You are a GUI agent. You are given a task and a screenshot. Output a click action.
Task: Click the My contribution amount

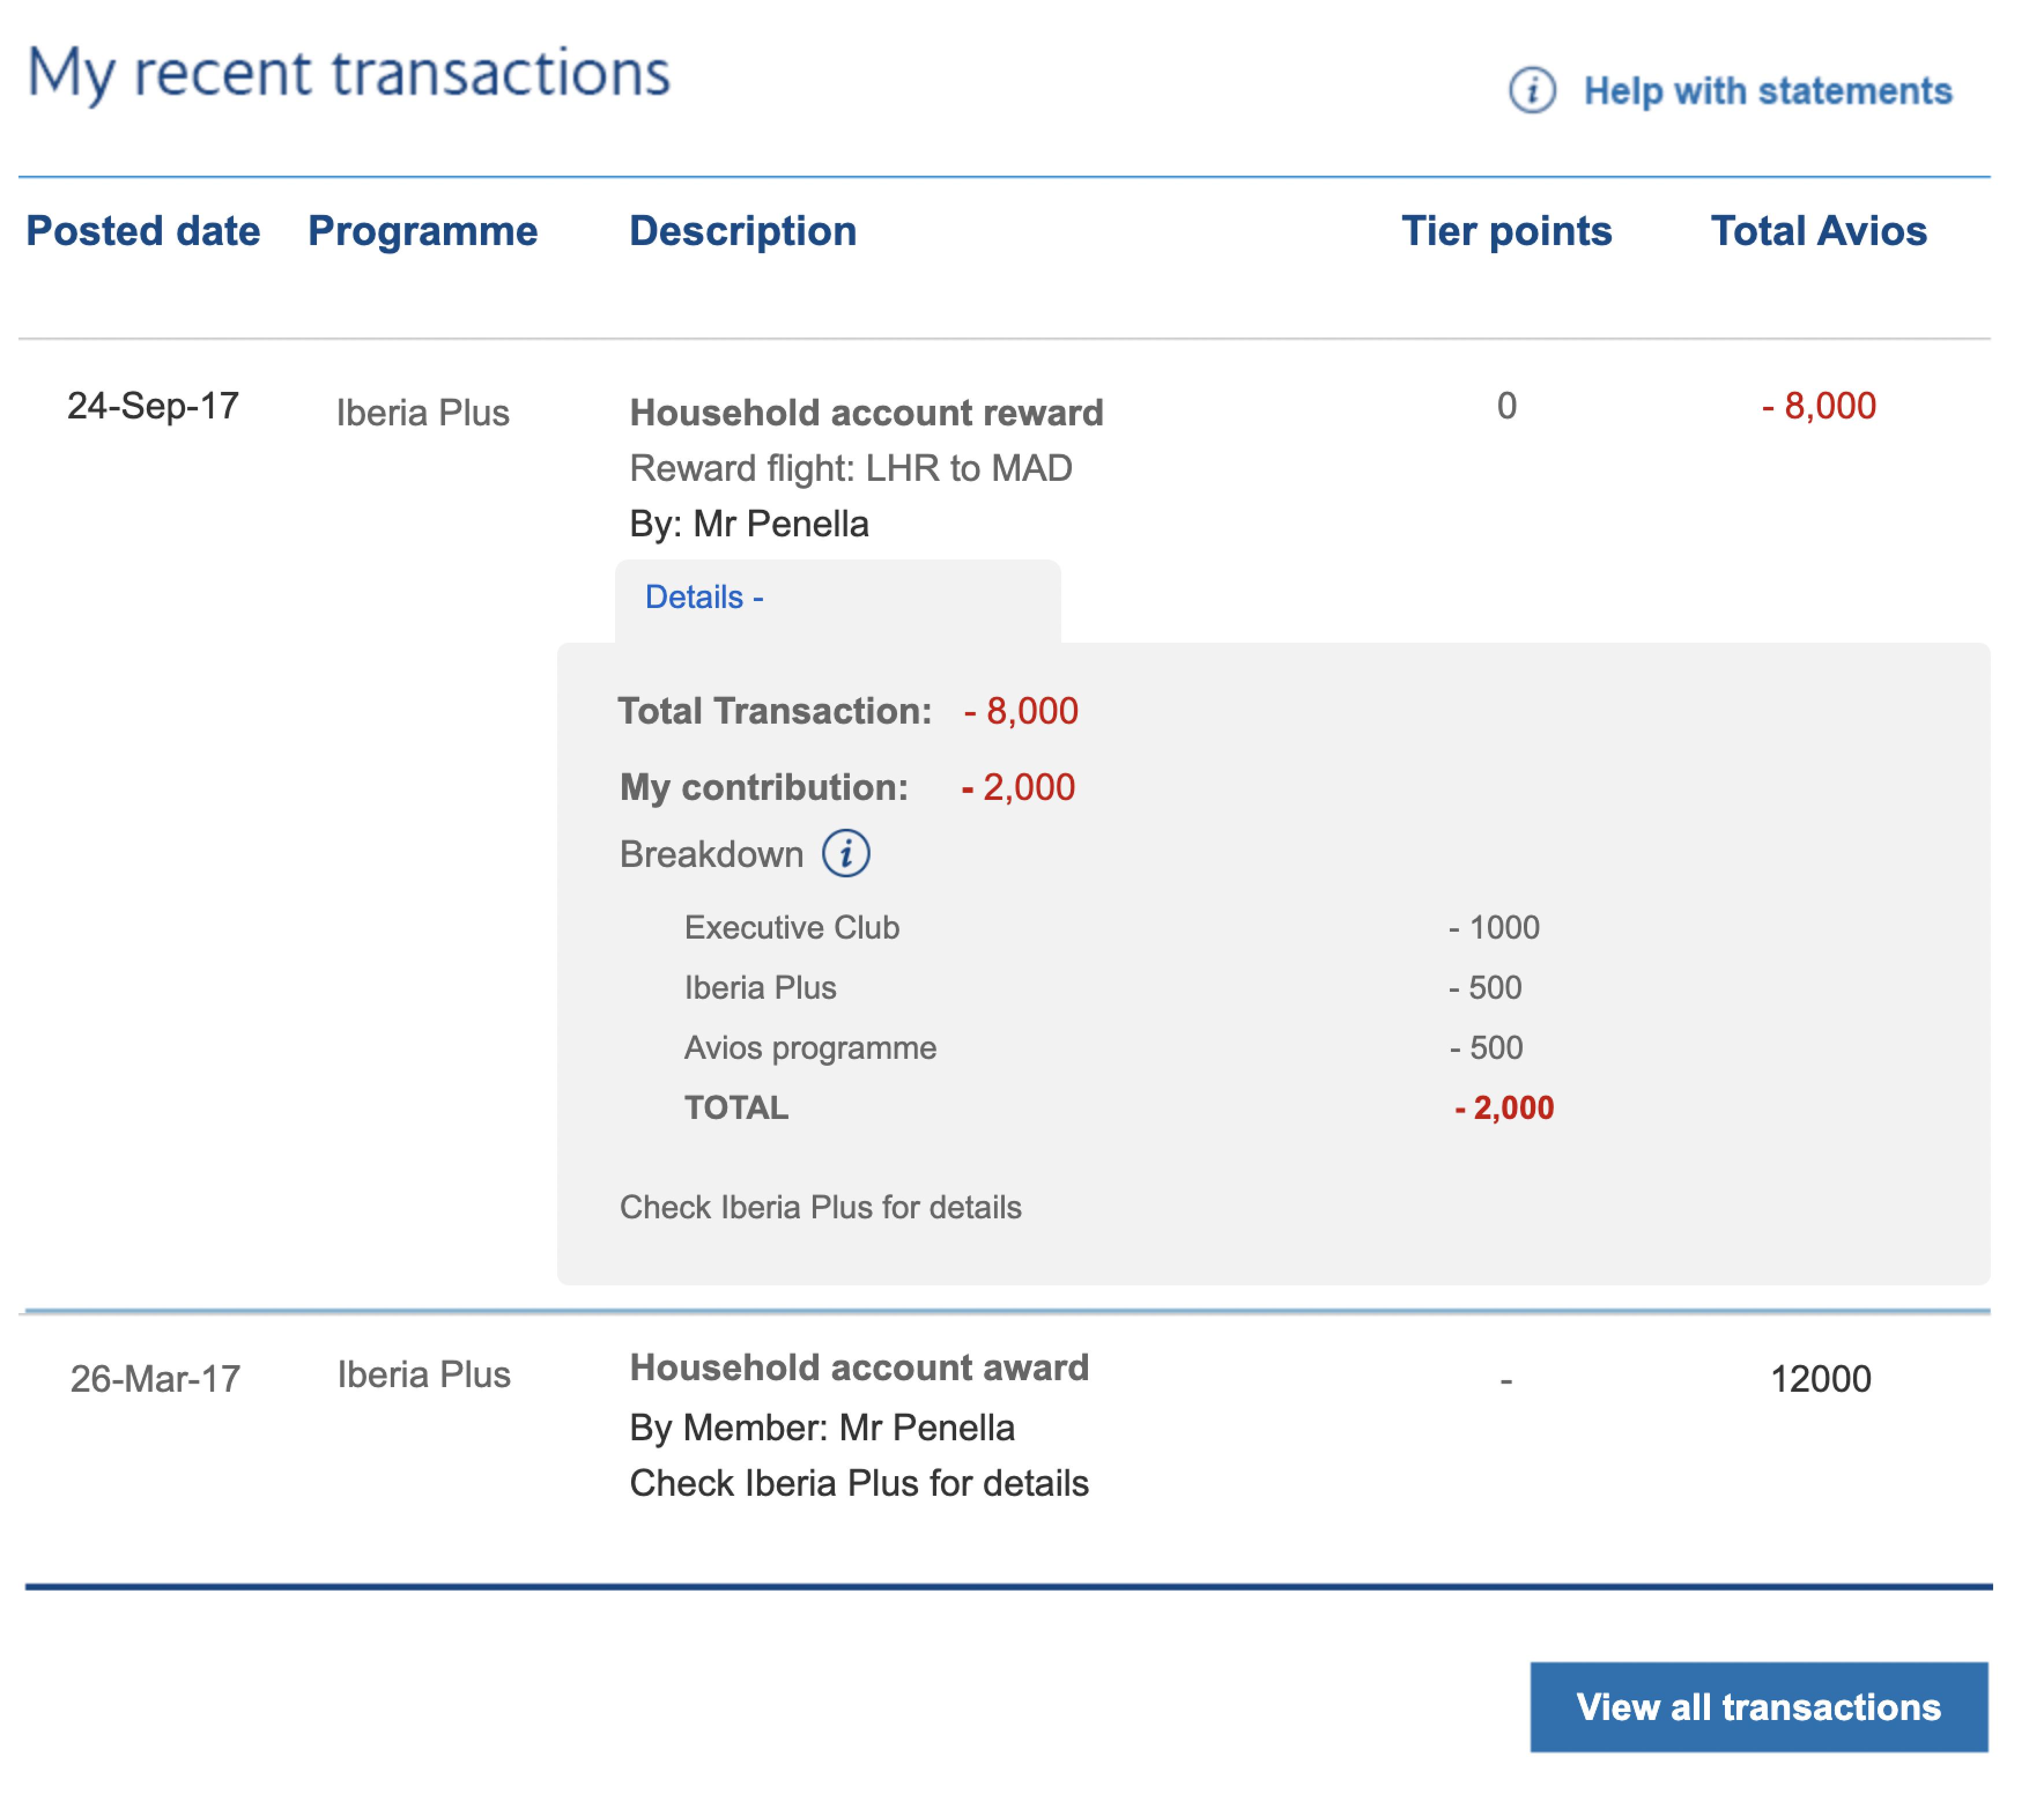(x=1018, y=787)
